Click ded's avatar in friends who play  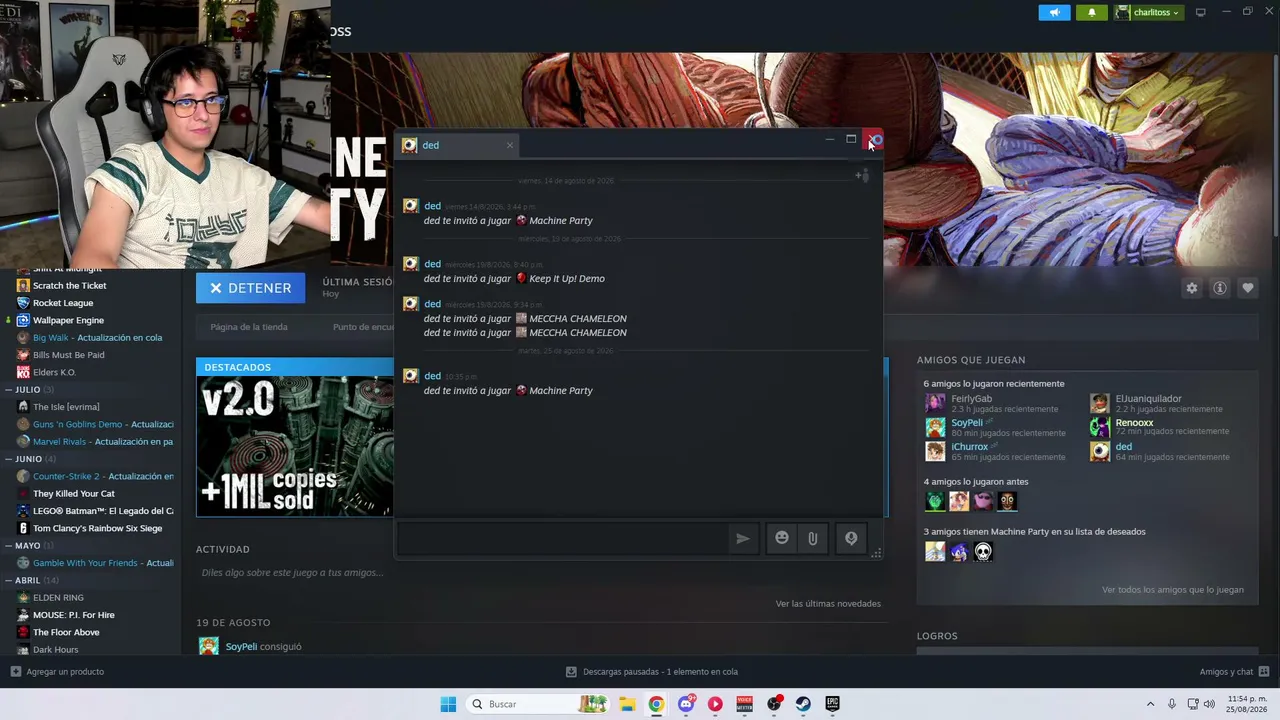(1100, 451)
